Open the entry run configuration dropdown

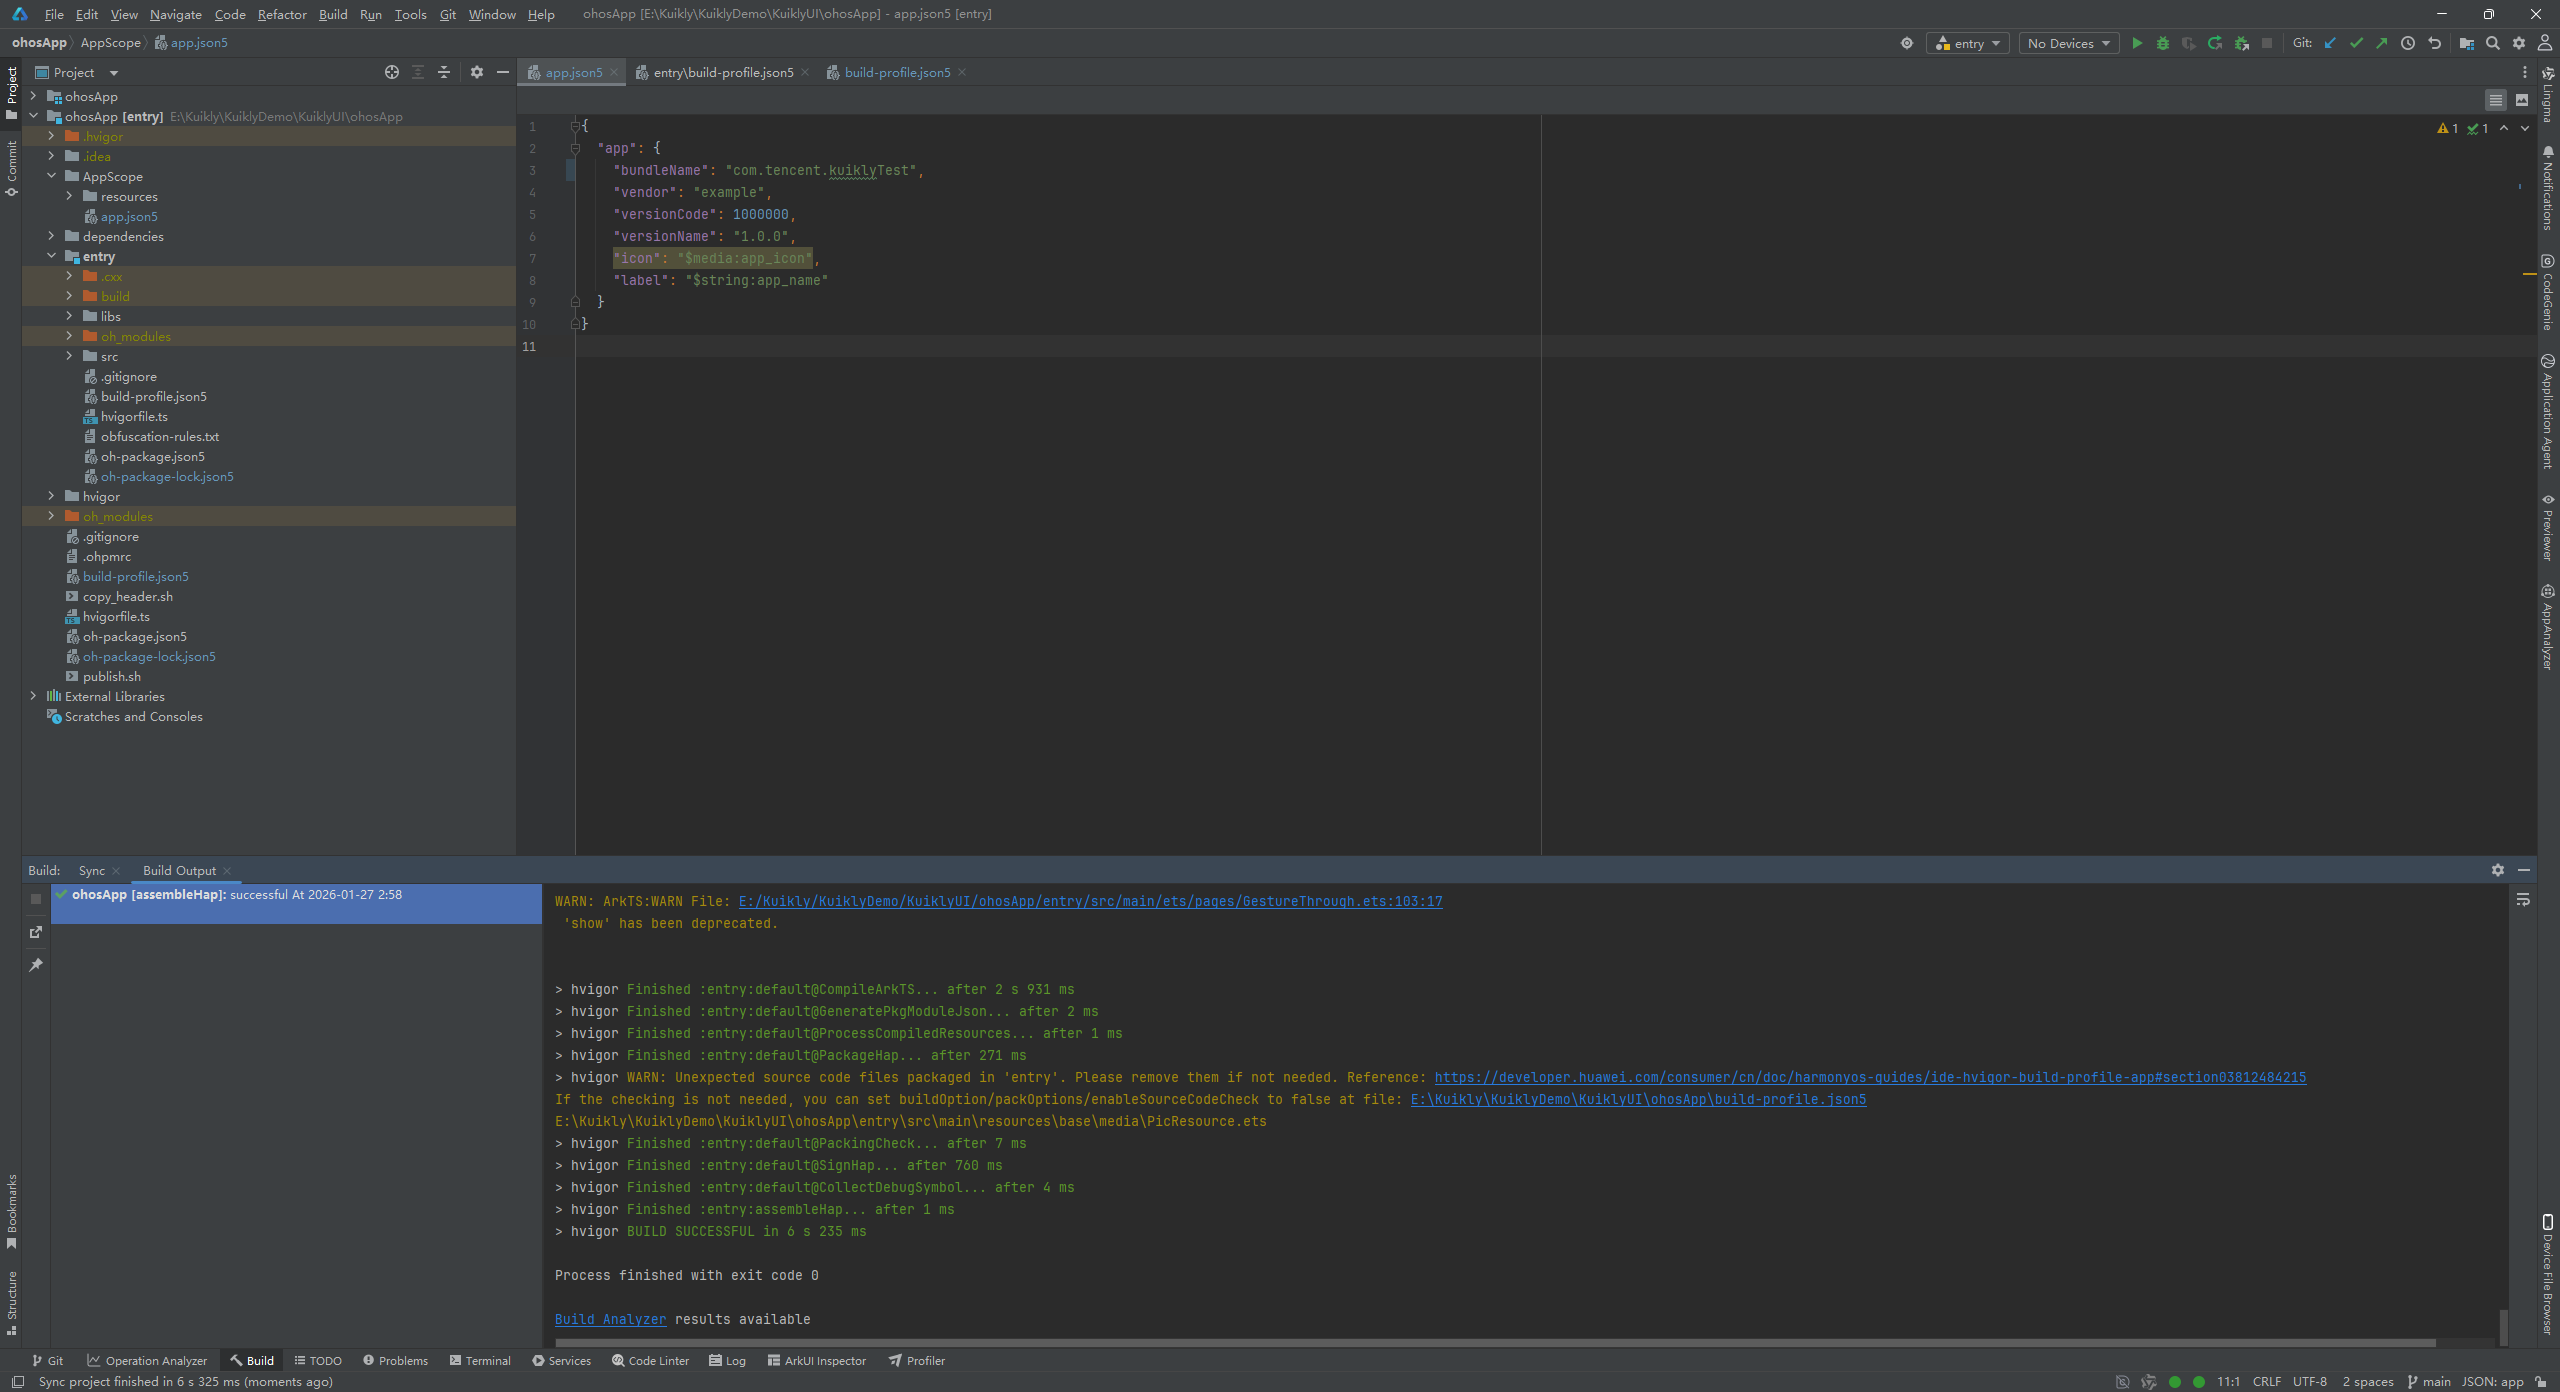click(1968, 43)
